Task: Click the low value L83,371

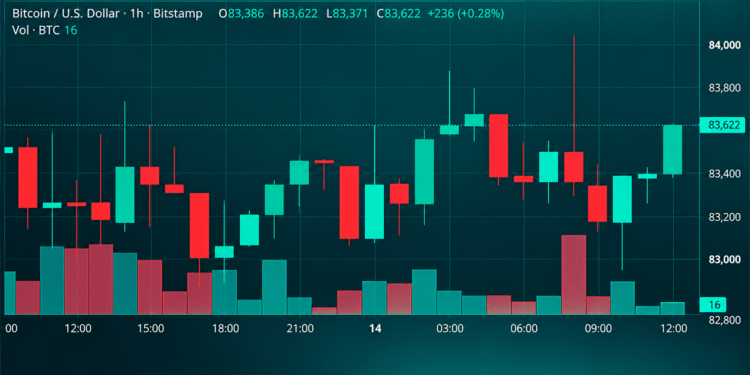Action: 347,13
